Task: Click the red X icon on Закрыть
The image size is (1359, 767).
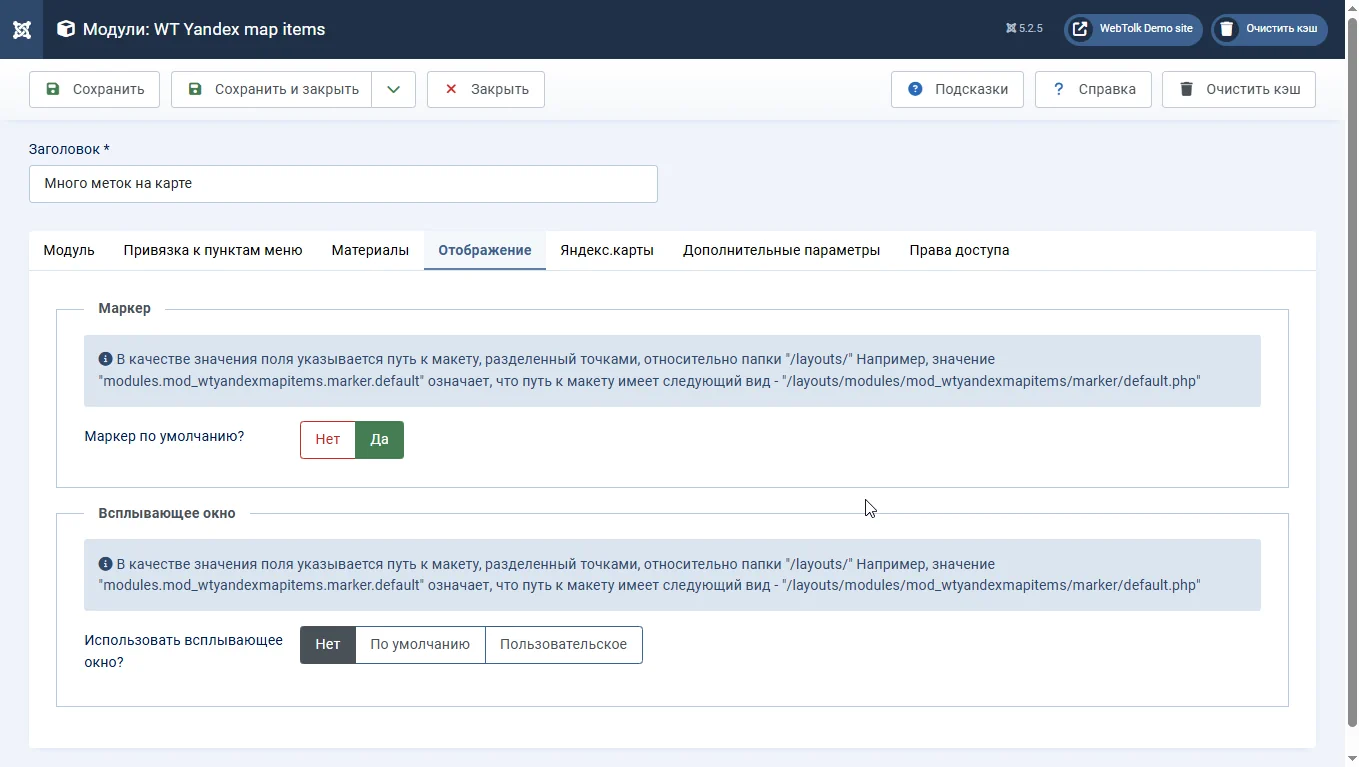Action: pyautogui.click(x=451, y=89)
